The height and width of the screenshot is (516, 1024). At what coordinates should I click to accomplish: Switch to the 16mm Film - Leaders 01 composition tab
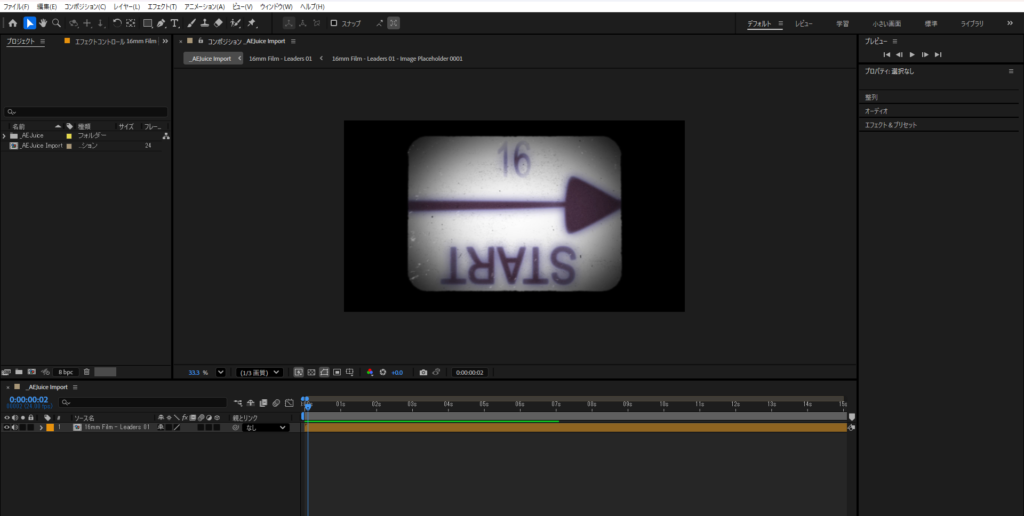pyautogui.click(x=280, y=59)
